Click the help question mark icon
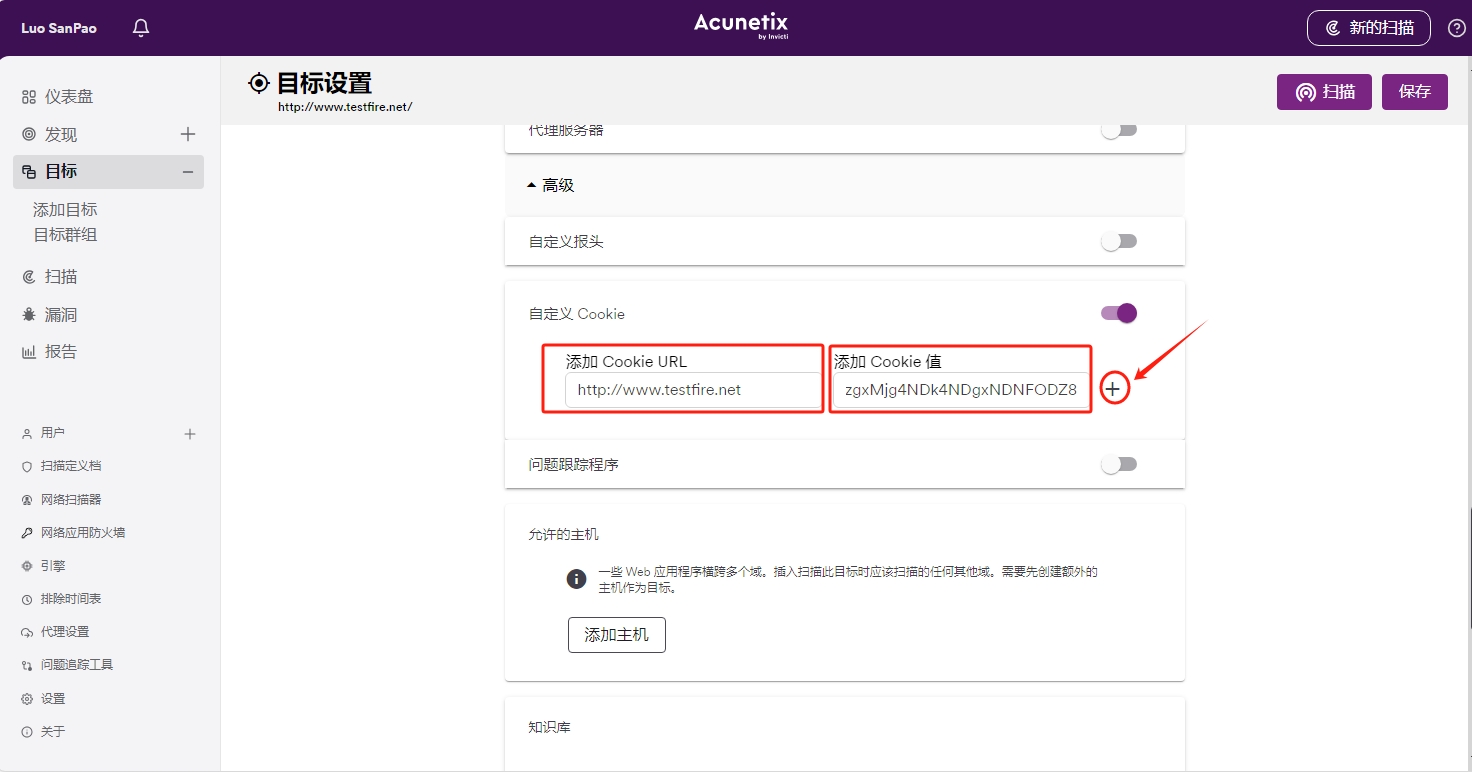Image resolution: width=1472 pixels, height=772 pixels. (1457, 28)
